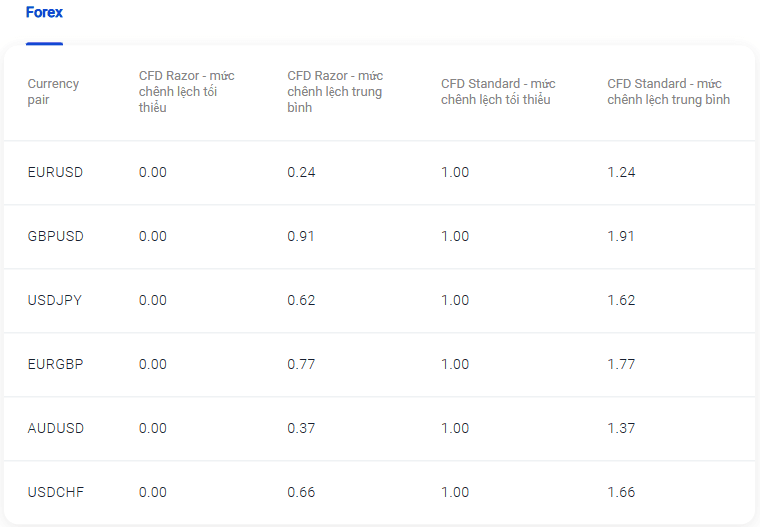The height and width of the screenshot is (530, 761).
Task: Click the 0.37 AUDUSD Razor average value
Action: click(301, 429)
